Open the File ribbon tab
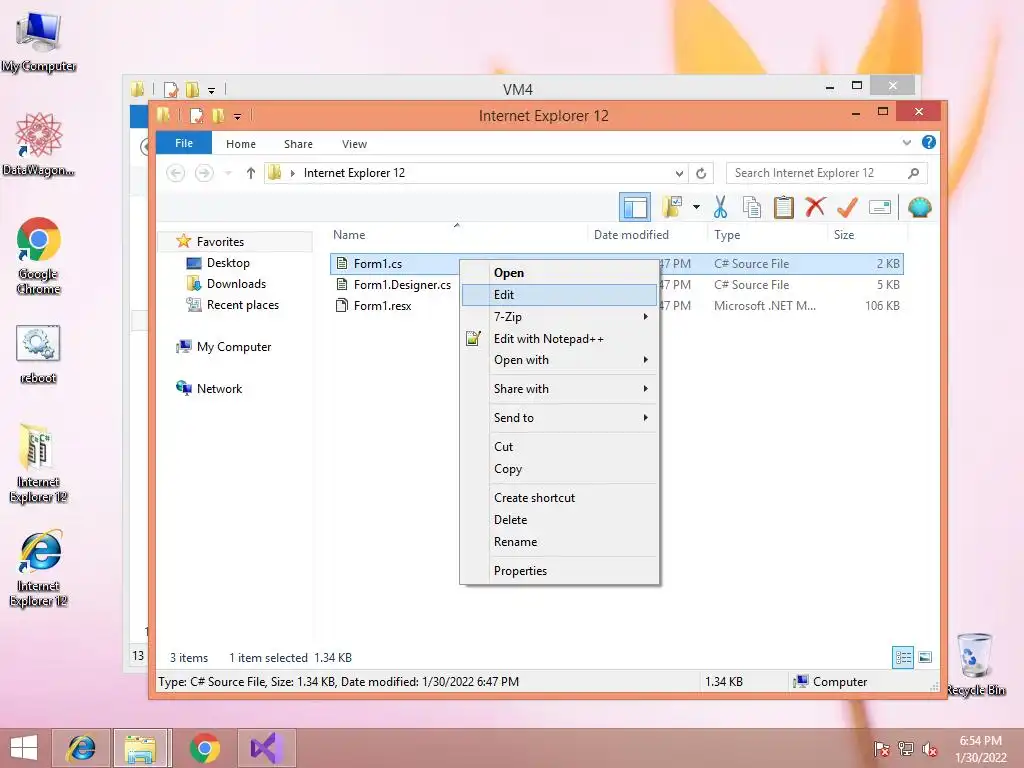This screenshot has width=1024, height=768. point(184,143)
